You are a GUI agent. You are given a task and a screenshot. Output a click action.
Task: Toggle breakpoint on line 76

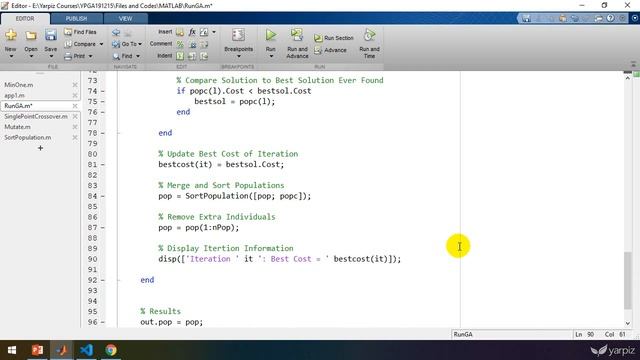103,112
